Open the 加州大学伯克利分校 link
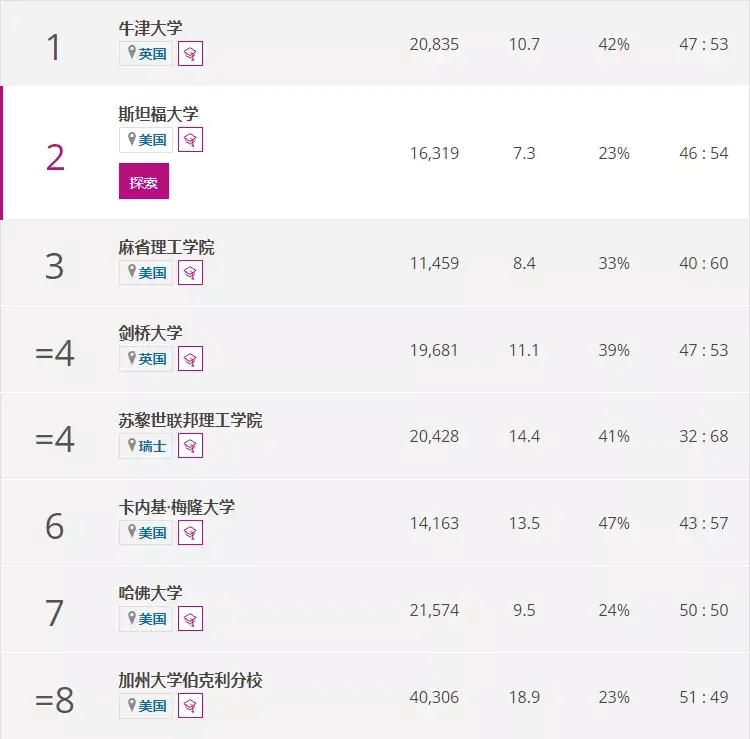Screen dimensions: 750x739 [x=190, y=680]
